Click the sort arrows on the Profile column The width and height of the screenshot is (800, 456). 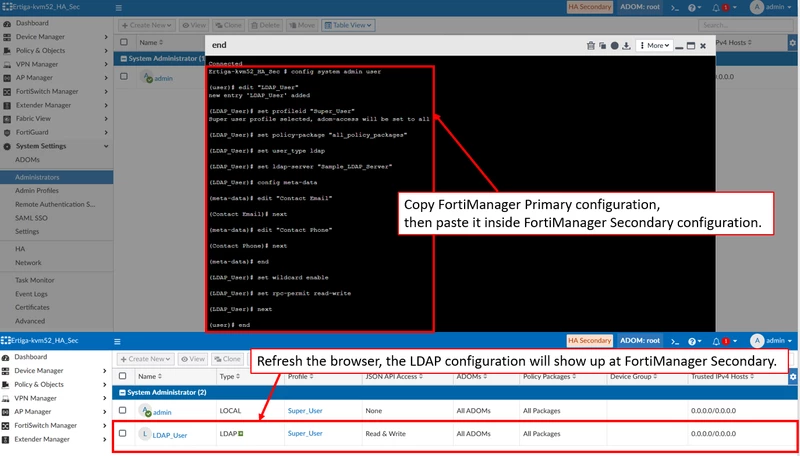point(311,376)
